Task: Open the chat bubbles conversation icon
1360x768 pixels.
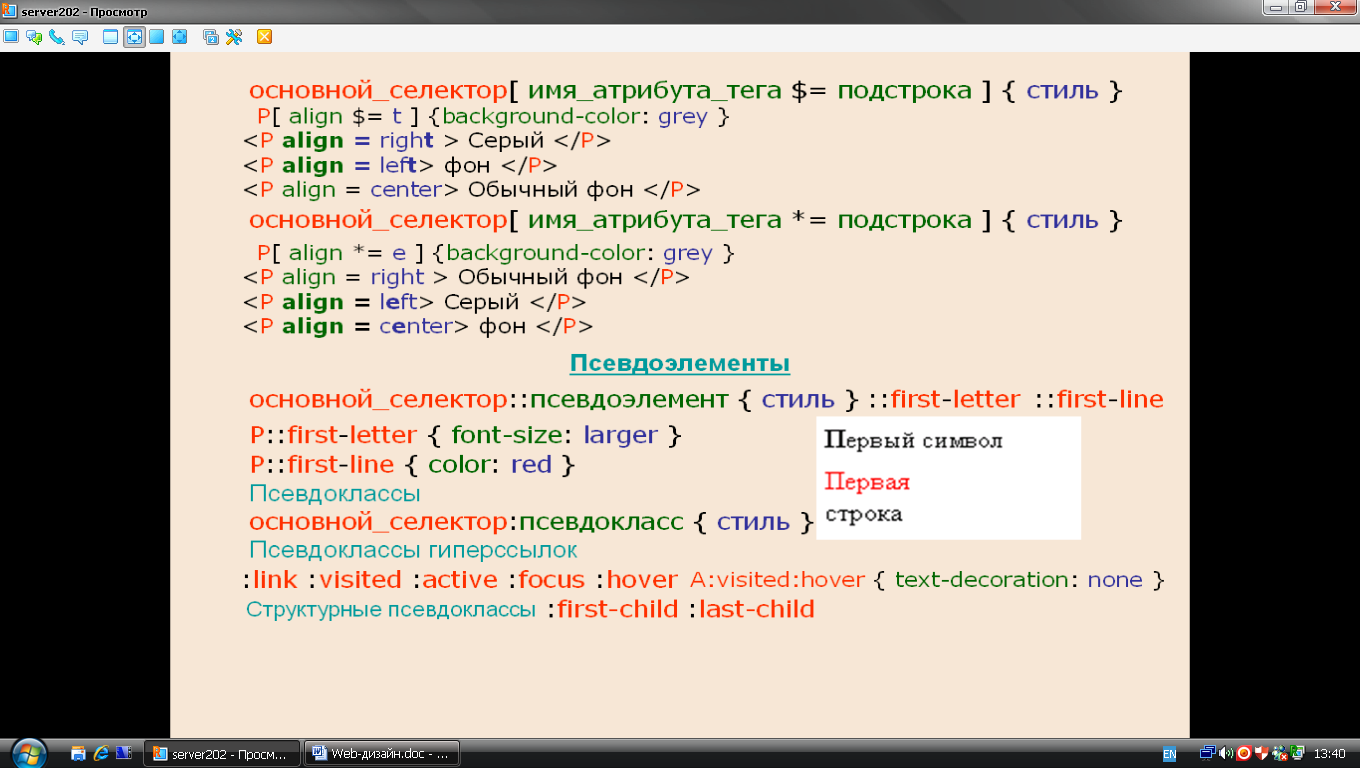Action: 34,37
